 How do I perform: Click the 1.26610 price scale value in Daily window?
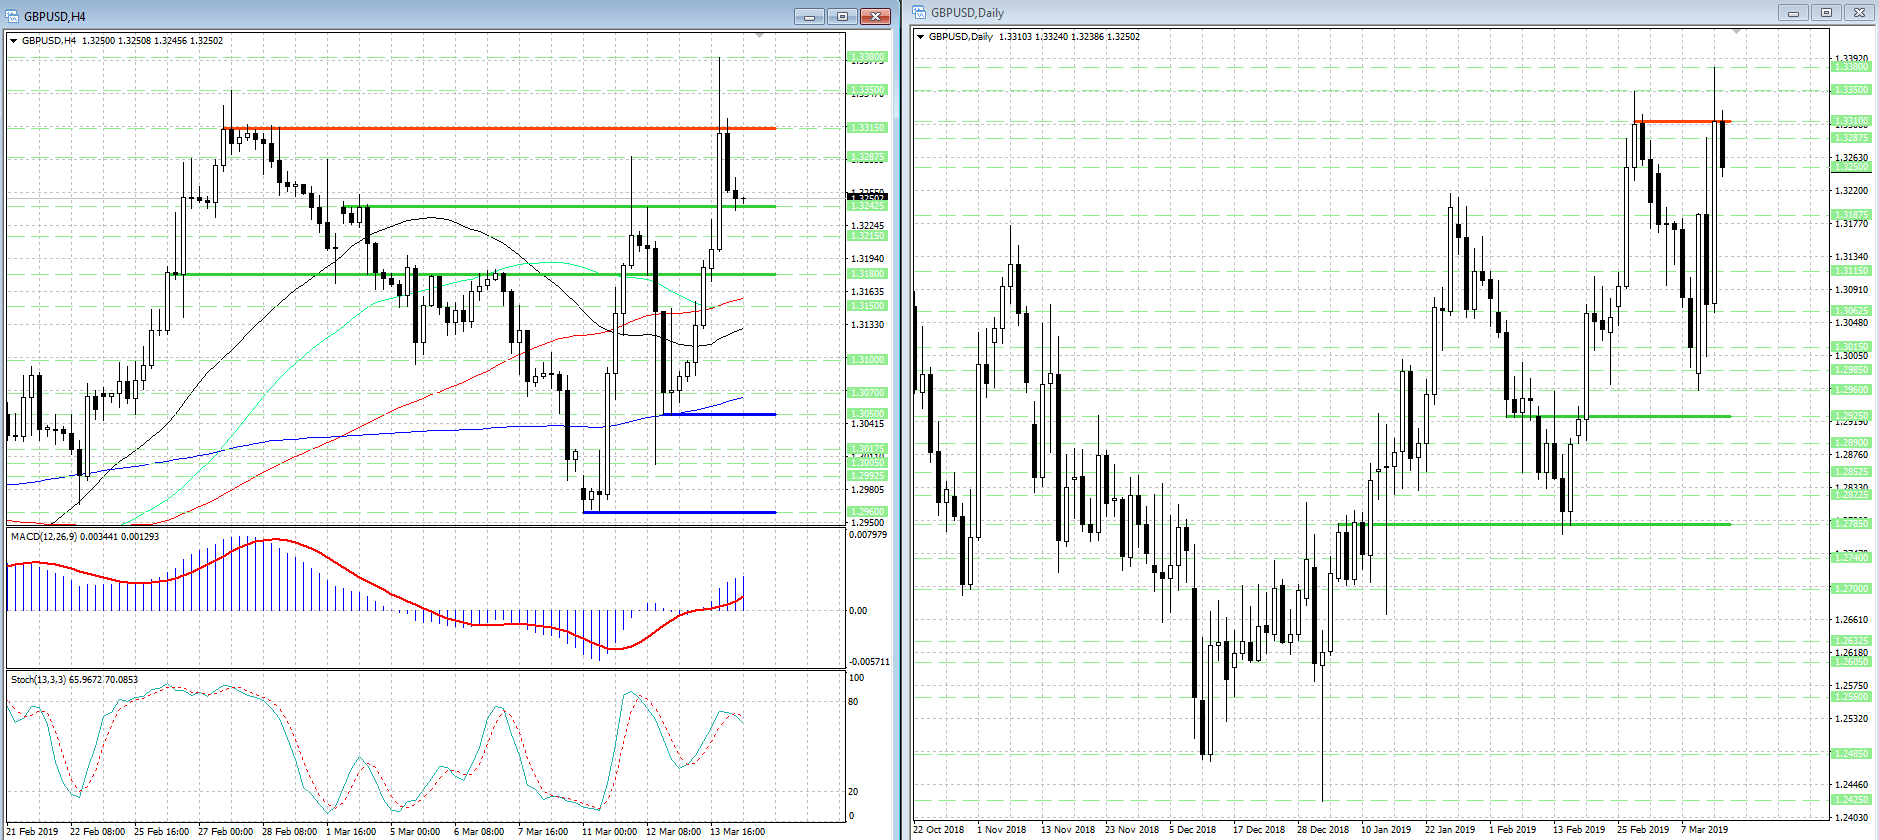[1852, 620]
